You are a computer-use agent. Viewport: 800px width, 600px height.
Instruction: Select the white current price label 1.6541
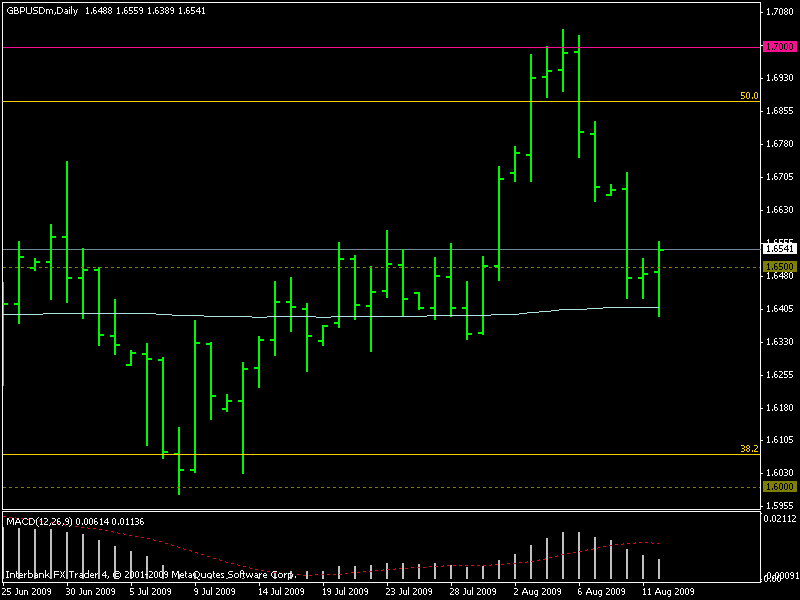click(779, 249)
